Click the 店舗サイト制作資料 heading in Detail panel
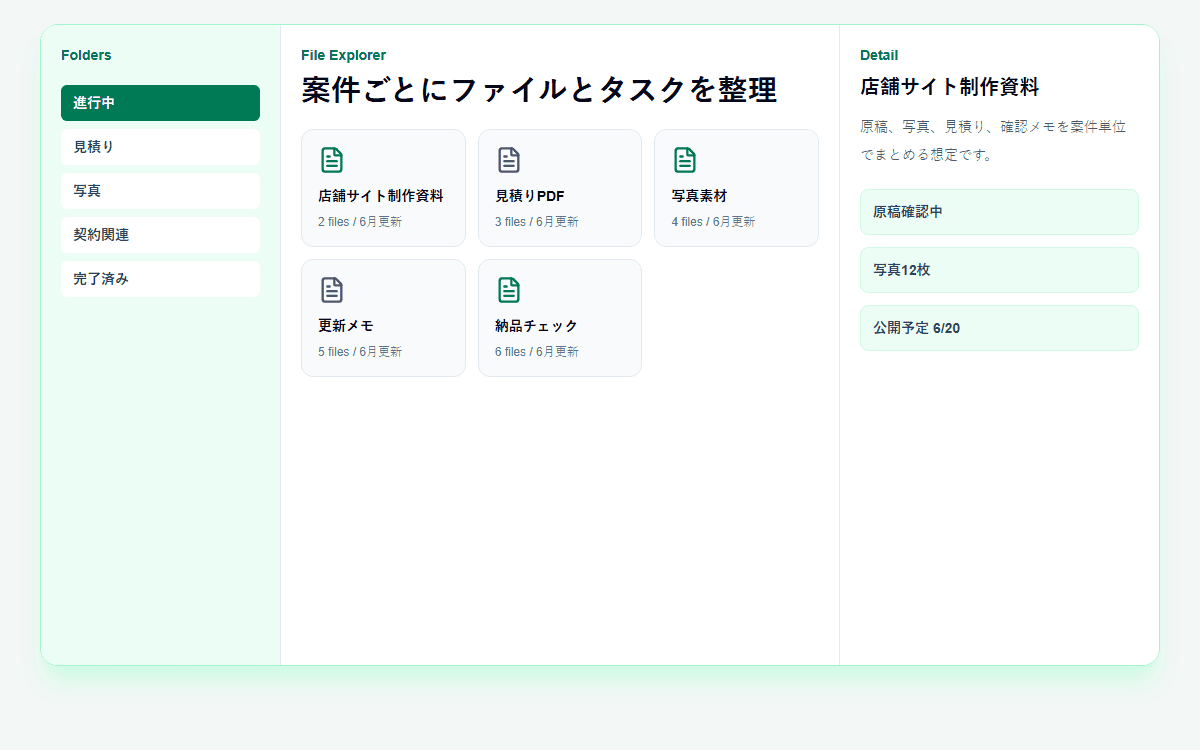This screenshot has height=750, width=1200. (950, 87)
